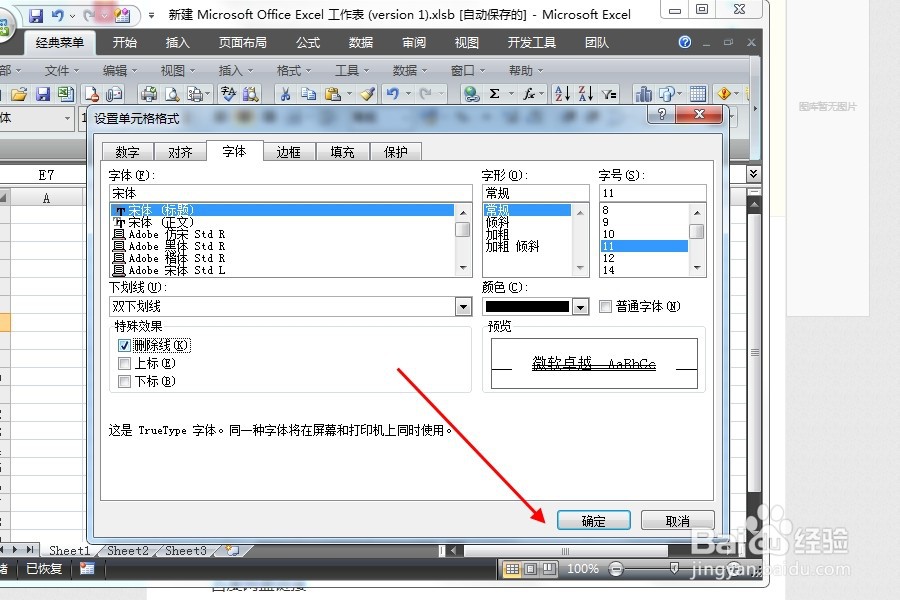
Task: Open the 工具 classic menu dropdown
Action: 352,71
